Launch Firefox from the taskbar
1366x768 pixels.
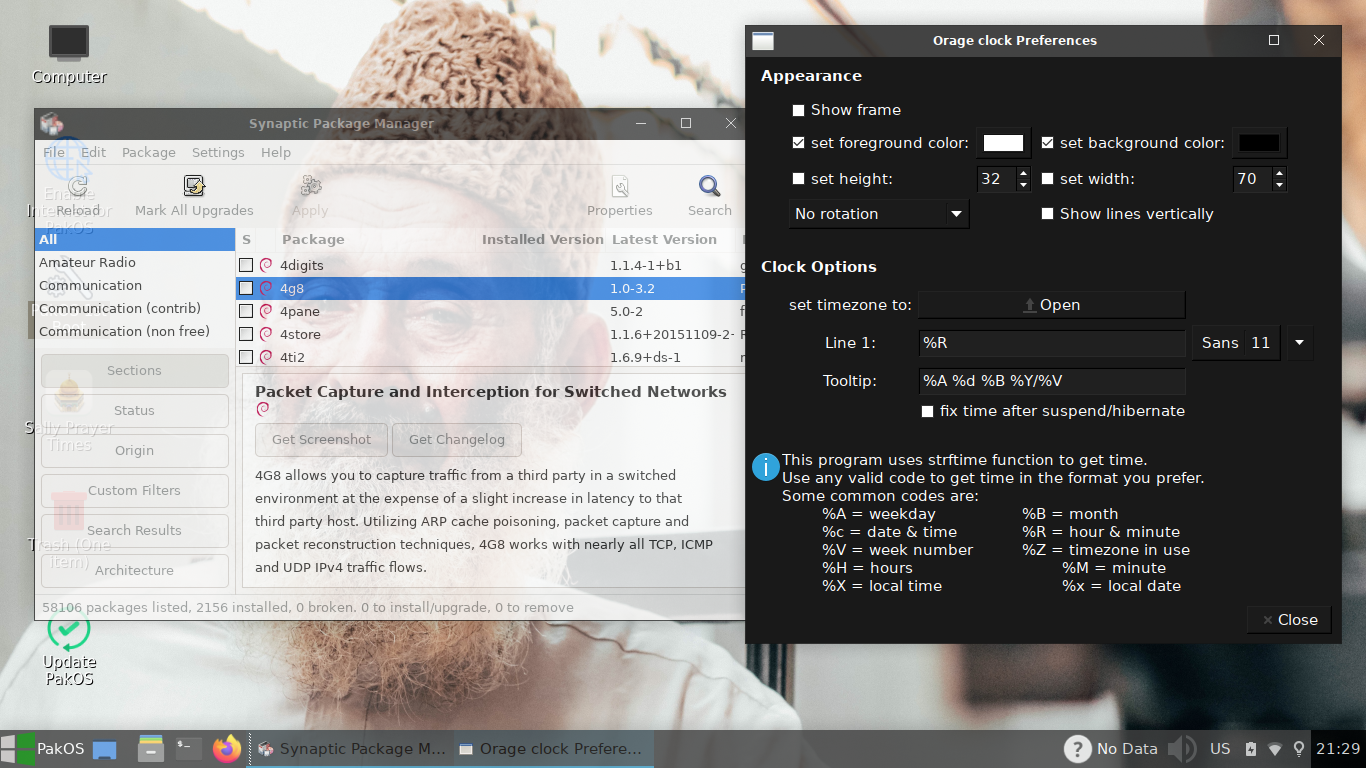click(227, 749)
